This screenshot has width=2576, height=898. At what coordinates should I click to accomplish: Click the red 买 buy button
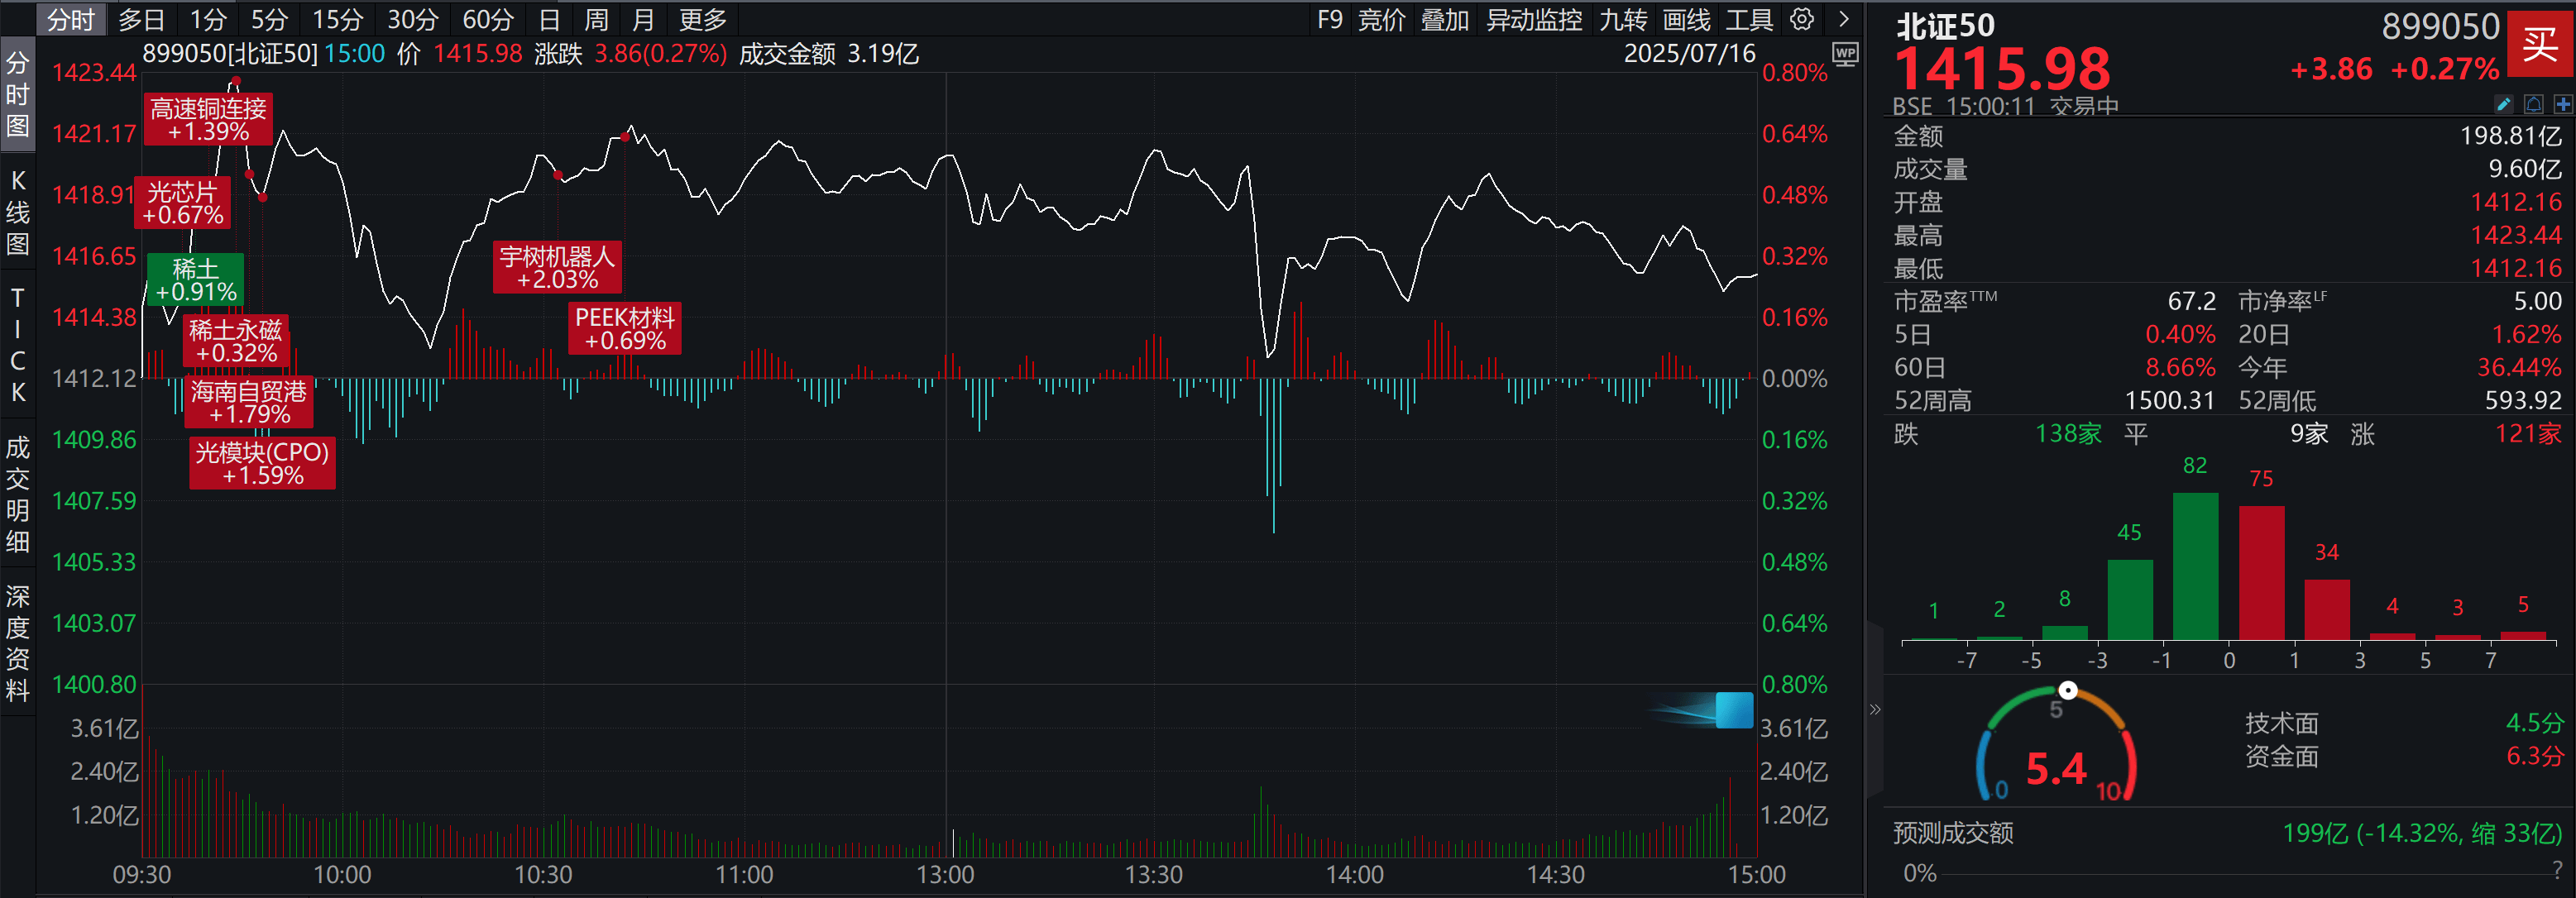click(2539, 44)
